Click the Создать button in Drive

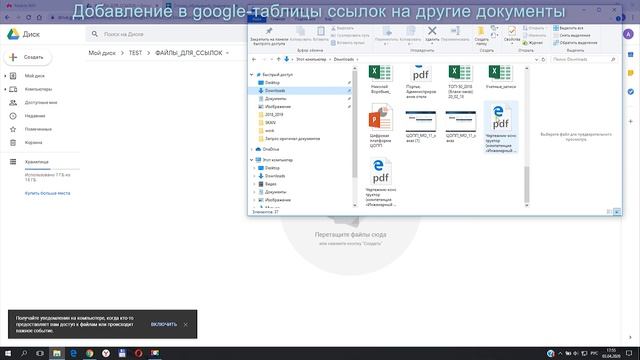(28, 57)
